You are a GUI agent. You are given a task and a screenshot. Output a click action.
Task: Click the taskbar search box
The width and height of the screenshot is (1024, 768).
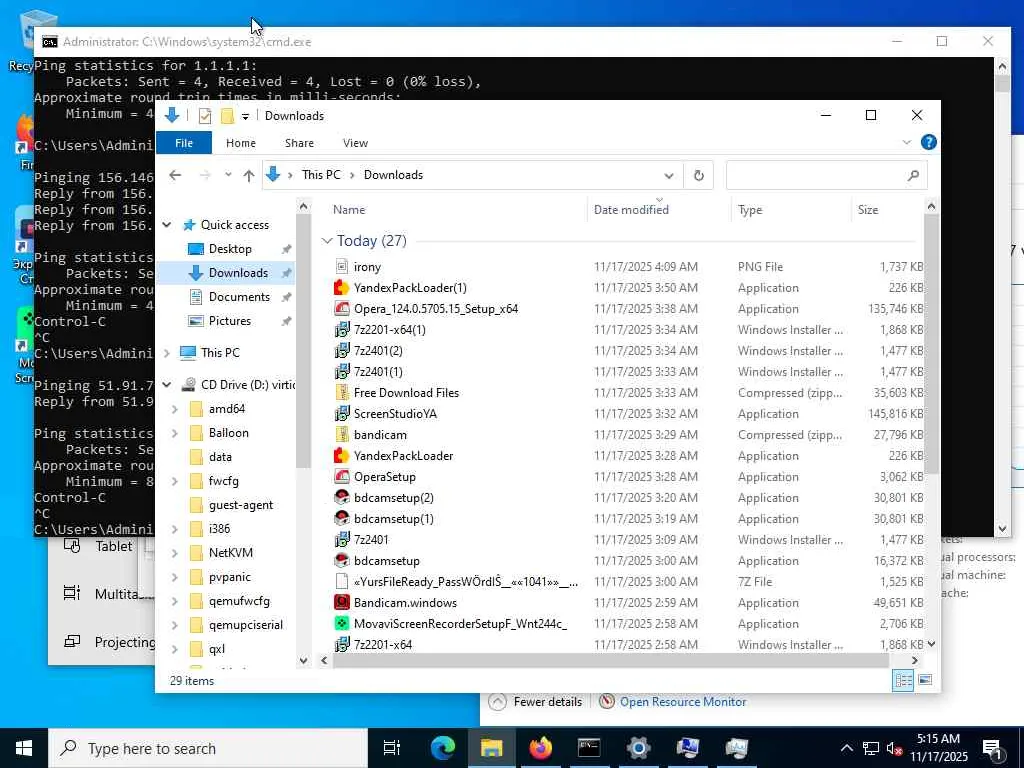(208, 748)
